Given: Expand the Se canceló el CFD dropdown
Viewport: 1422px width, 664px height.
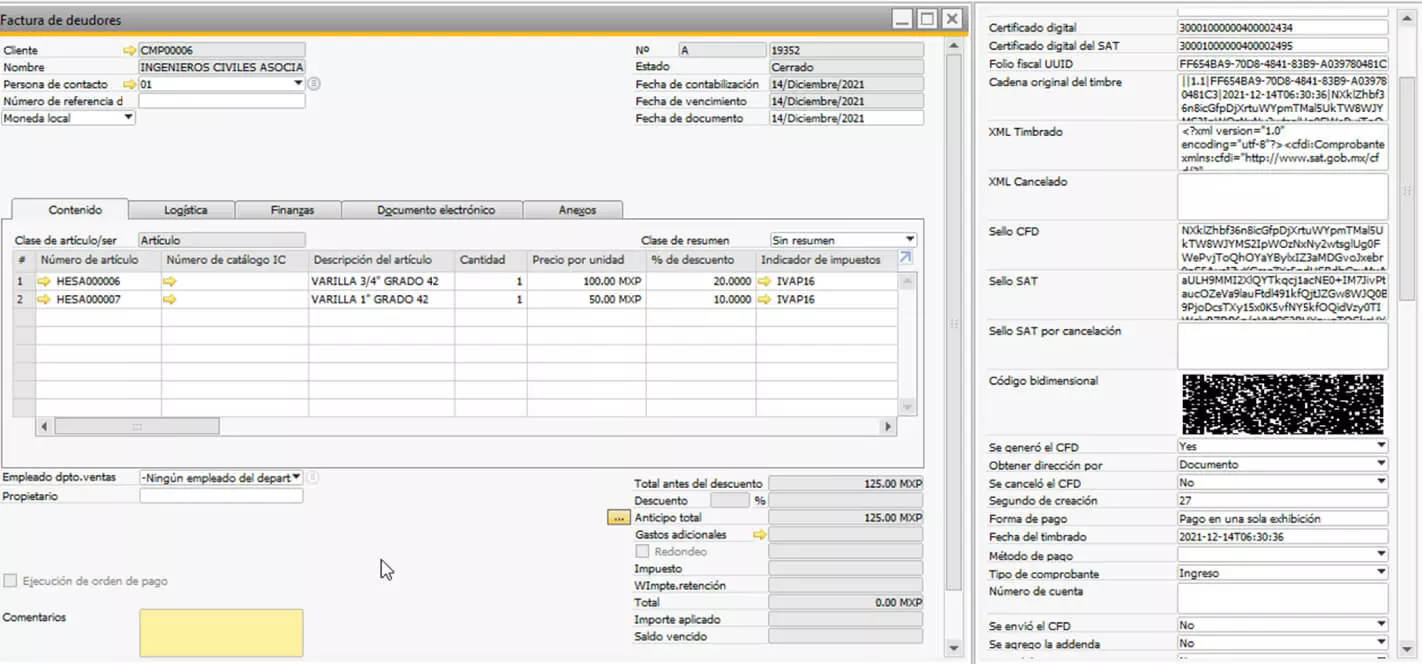Looking at the screenshot, I should coord(1381,483).
